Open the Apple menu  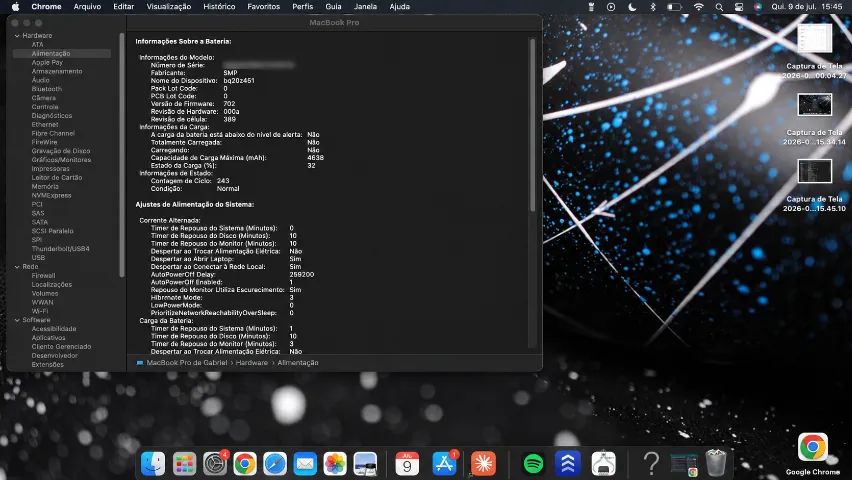(16, 7)
